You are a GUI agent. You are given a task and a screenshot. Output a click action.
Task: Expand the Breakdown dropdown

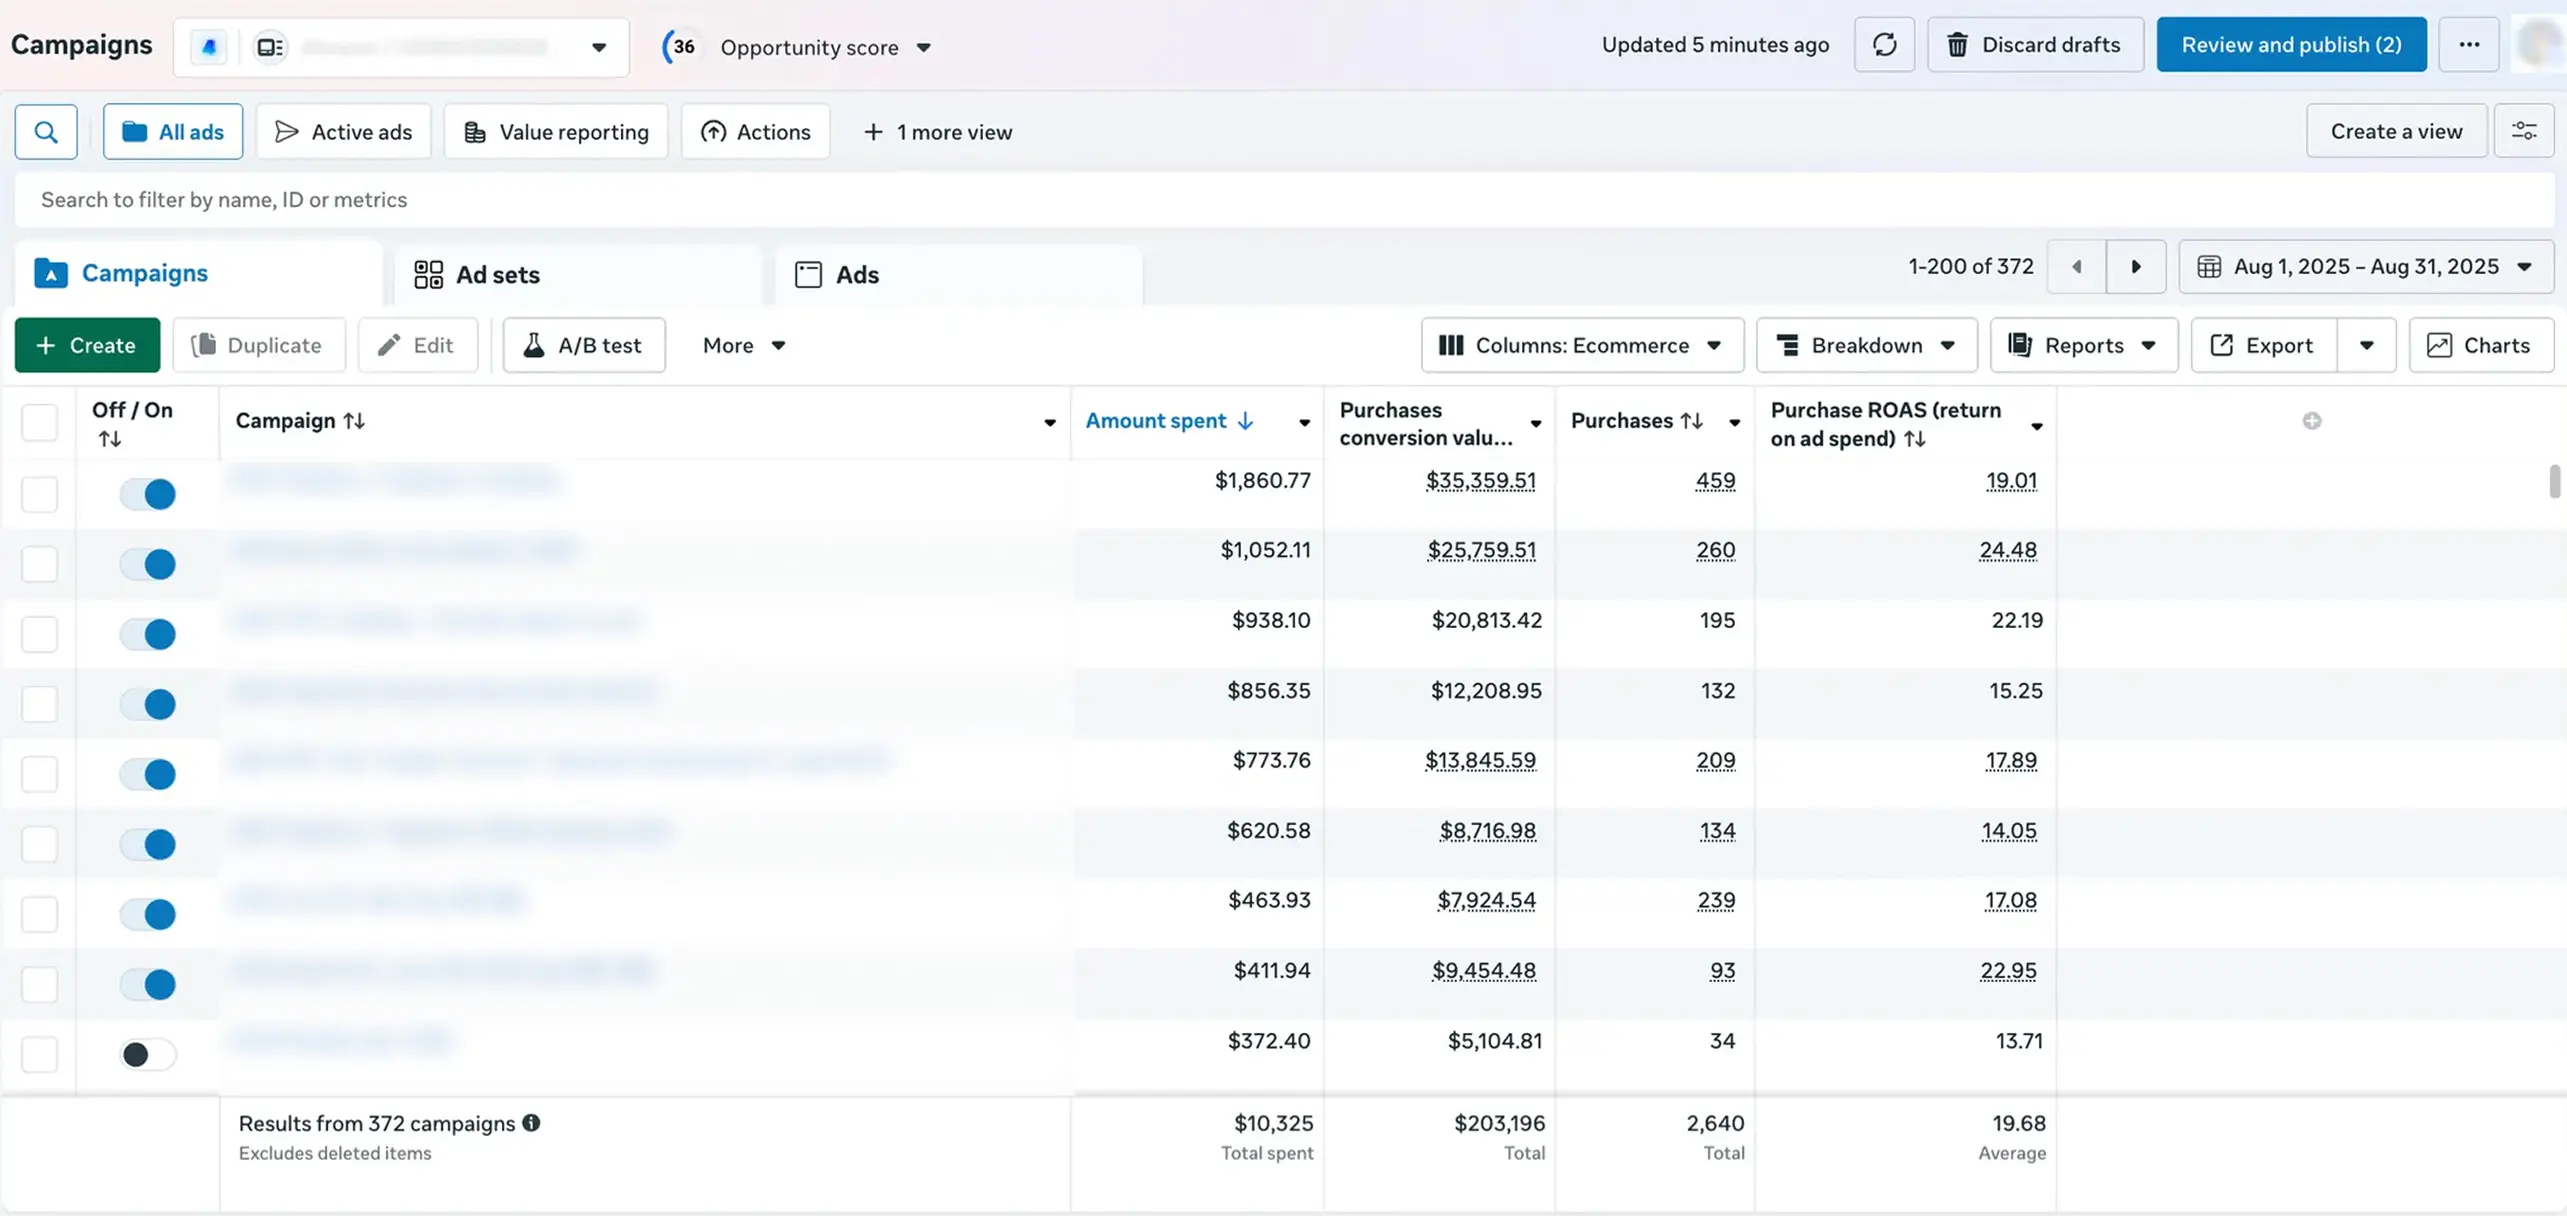[x=1866, y=345]
